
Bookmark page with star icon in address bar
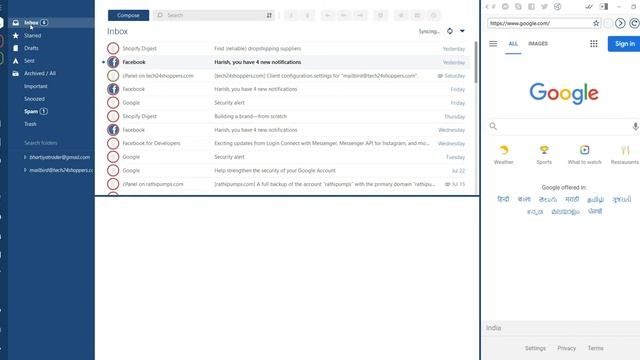[x=596, y=23]
